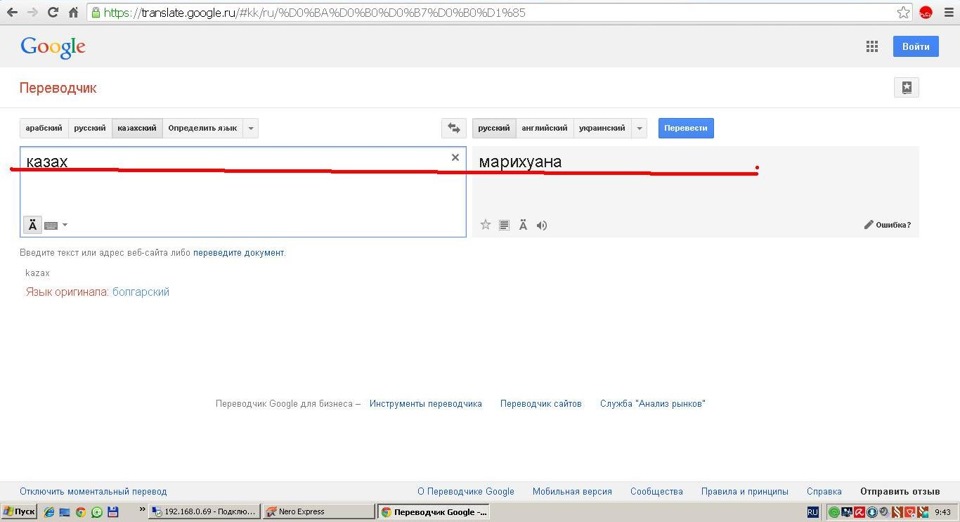Open the Google apps grid
The image size is (960, 522).
[x=872, y=47]
